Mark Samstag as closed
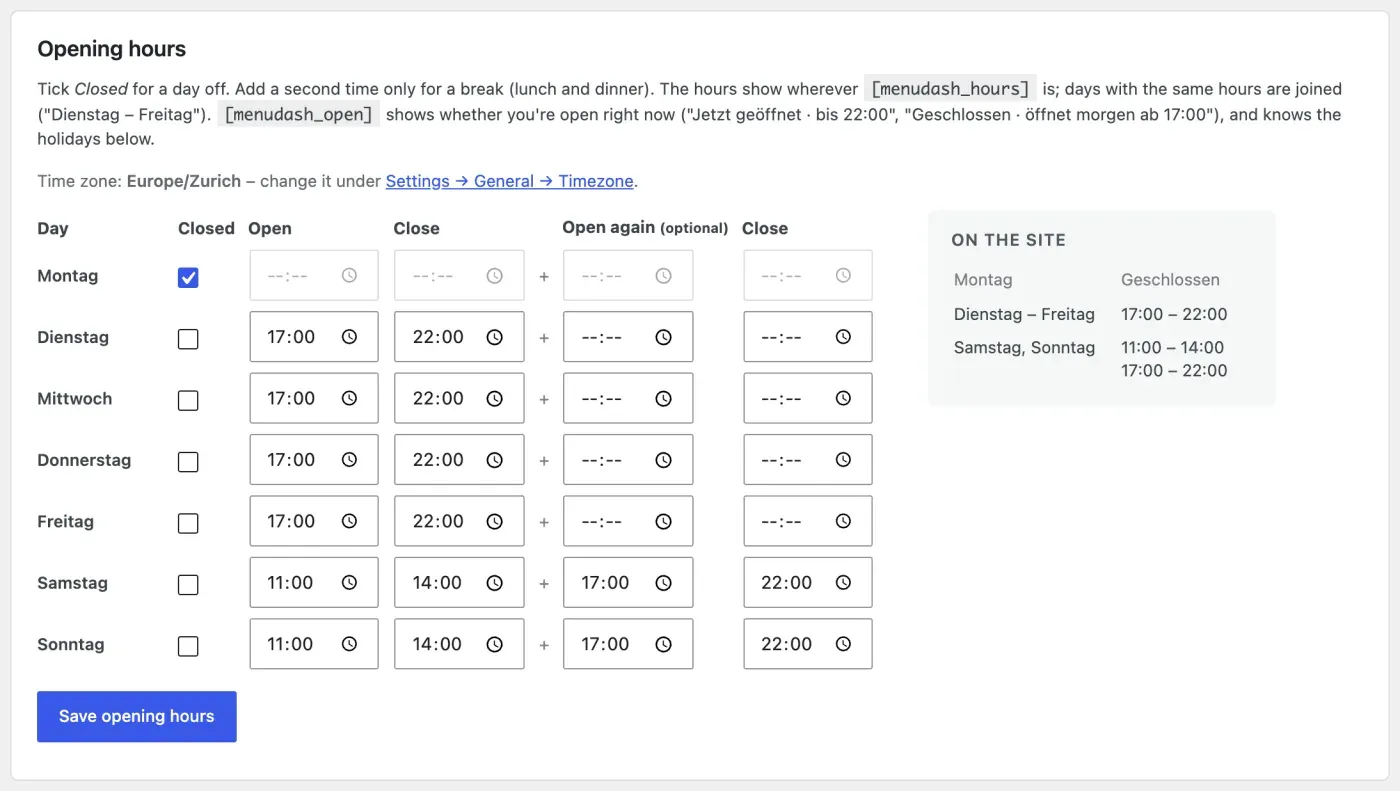Viewport: 1400px width, 791px height. click(x=188, y=584)
